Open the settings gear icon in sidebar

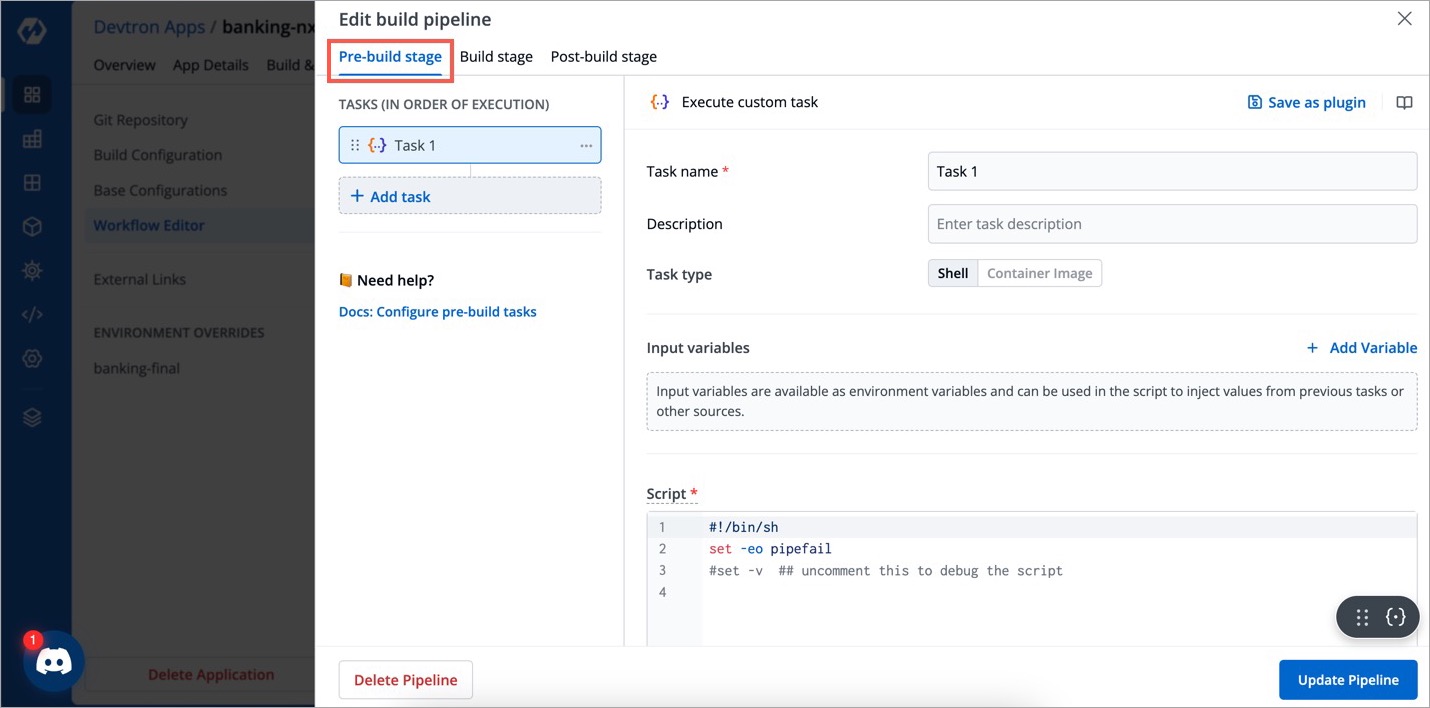(x=32, y=358)
